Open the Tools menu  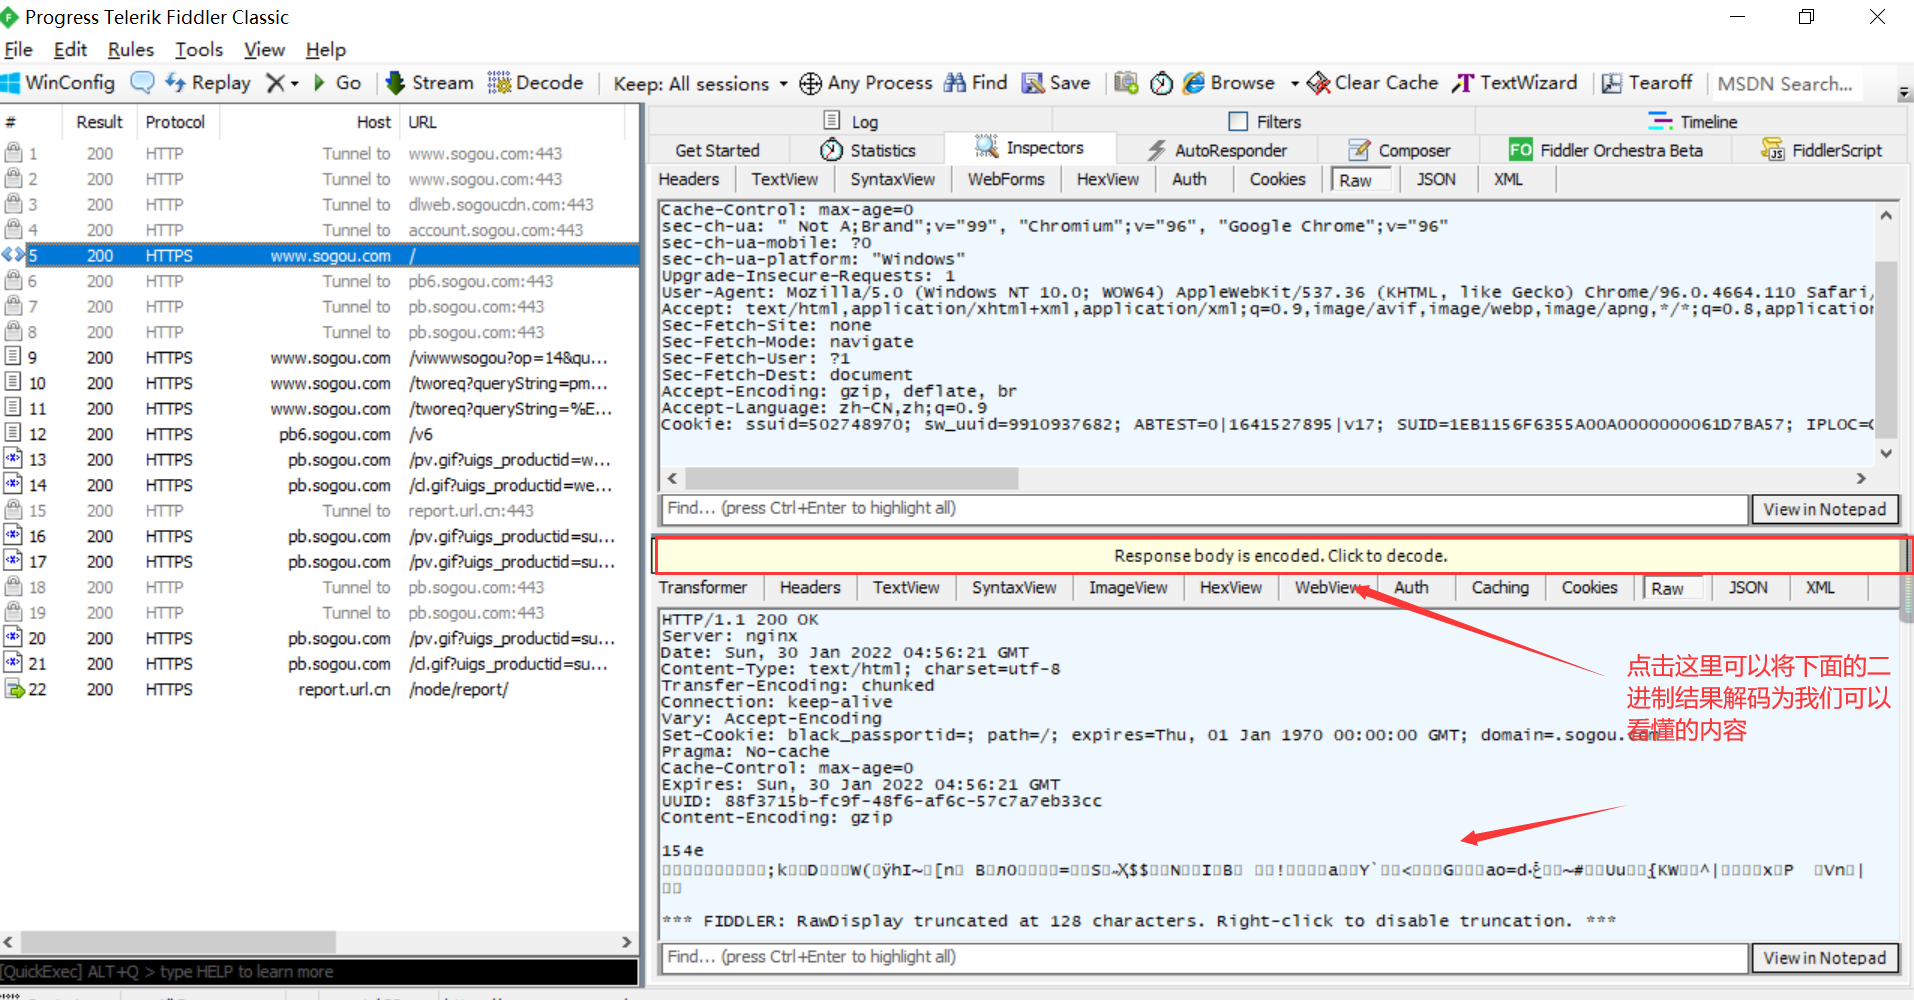point(199,49)
